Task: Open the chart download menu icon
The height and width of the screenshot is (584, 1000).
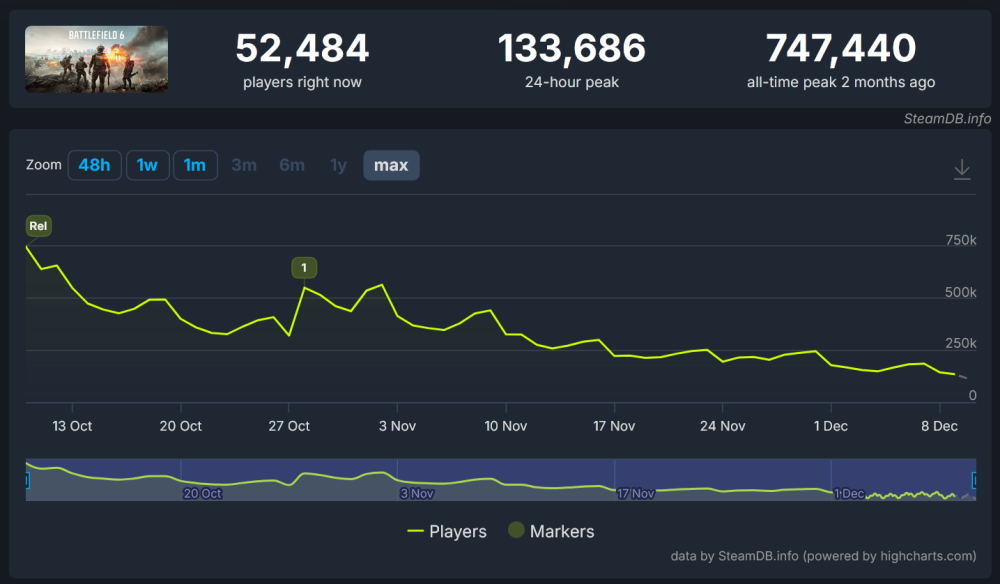Action: 962,170
